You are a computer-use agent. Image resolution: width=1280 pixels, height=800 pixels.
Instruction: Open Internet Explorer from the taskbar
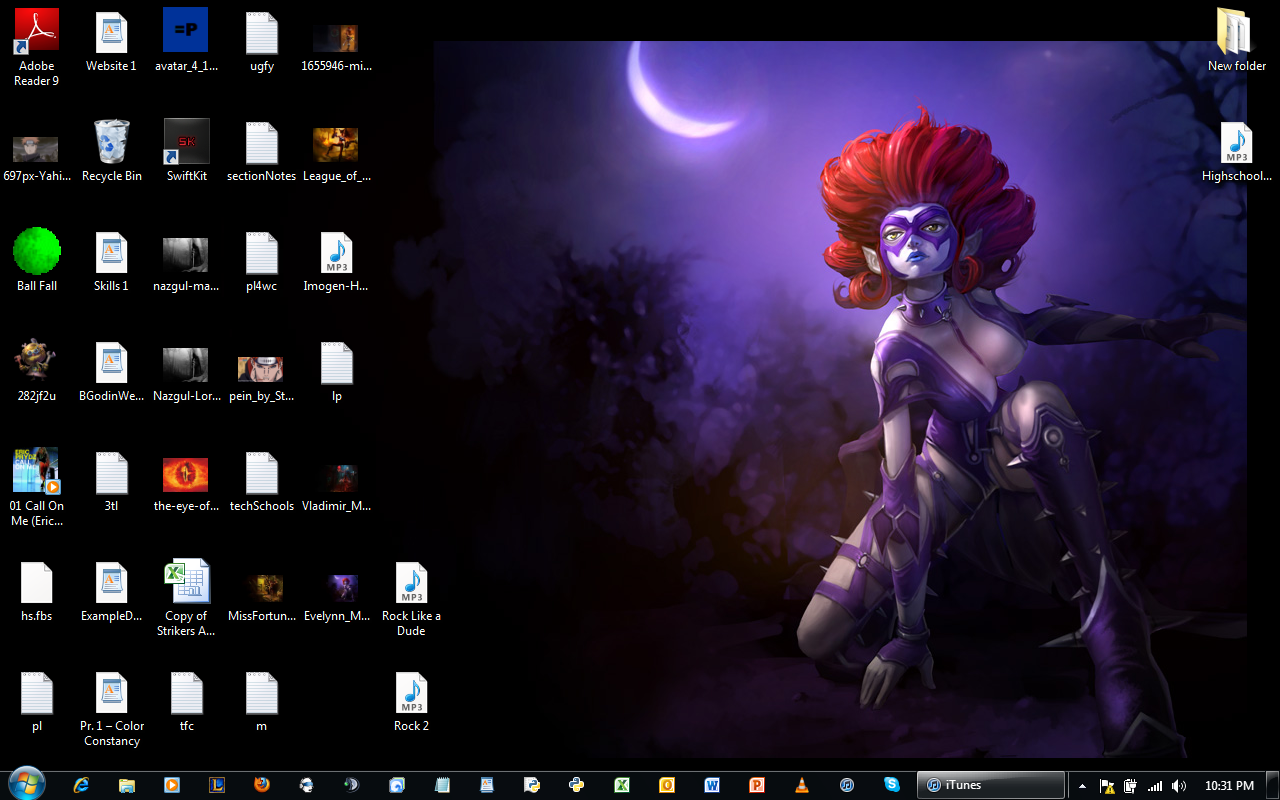tap(82, 785)
